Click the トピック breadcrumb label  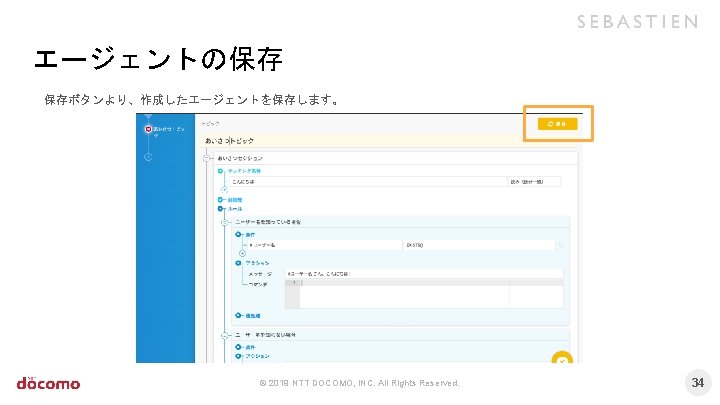tap(210, 124)
